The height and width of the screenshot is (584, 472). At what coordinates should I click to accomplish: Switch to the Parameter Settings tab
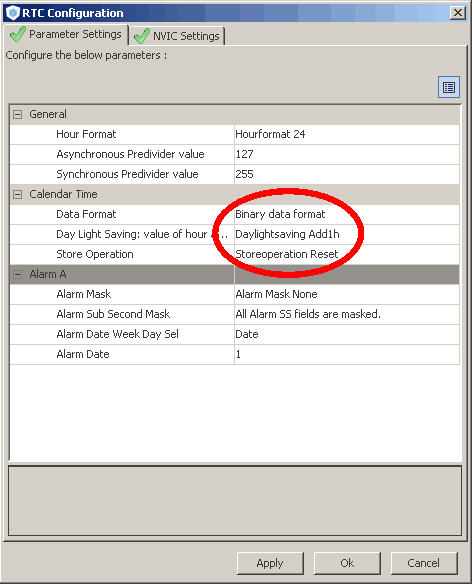pyautogui.click(x=66, y=35)
